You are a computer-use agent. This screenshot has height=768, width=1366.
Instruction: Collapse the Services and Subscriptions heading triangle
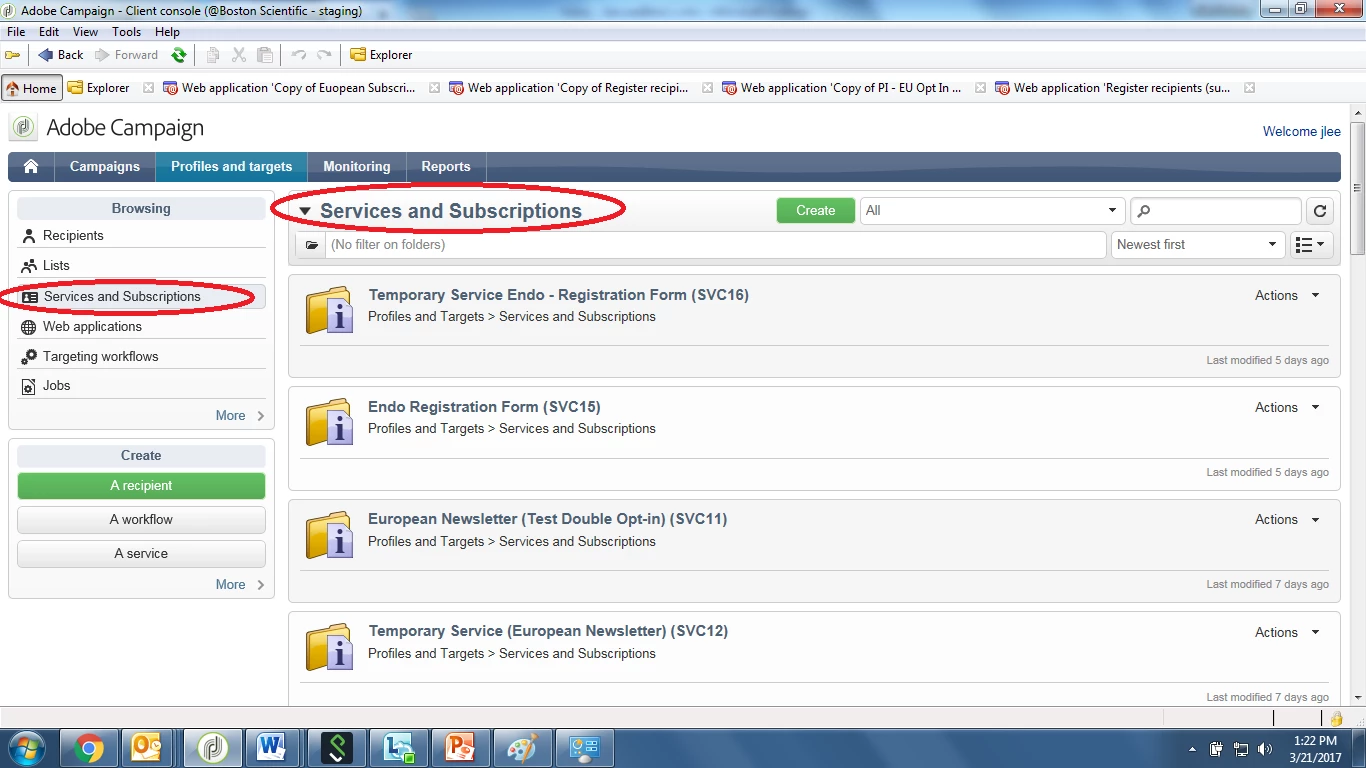[305, 212]
